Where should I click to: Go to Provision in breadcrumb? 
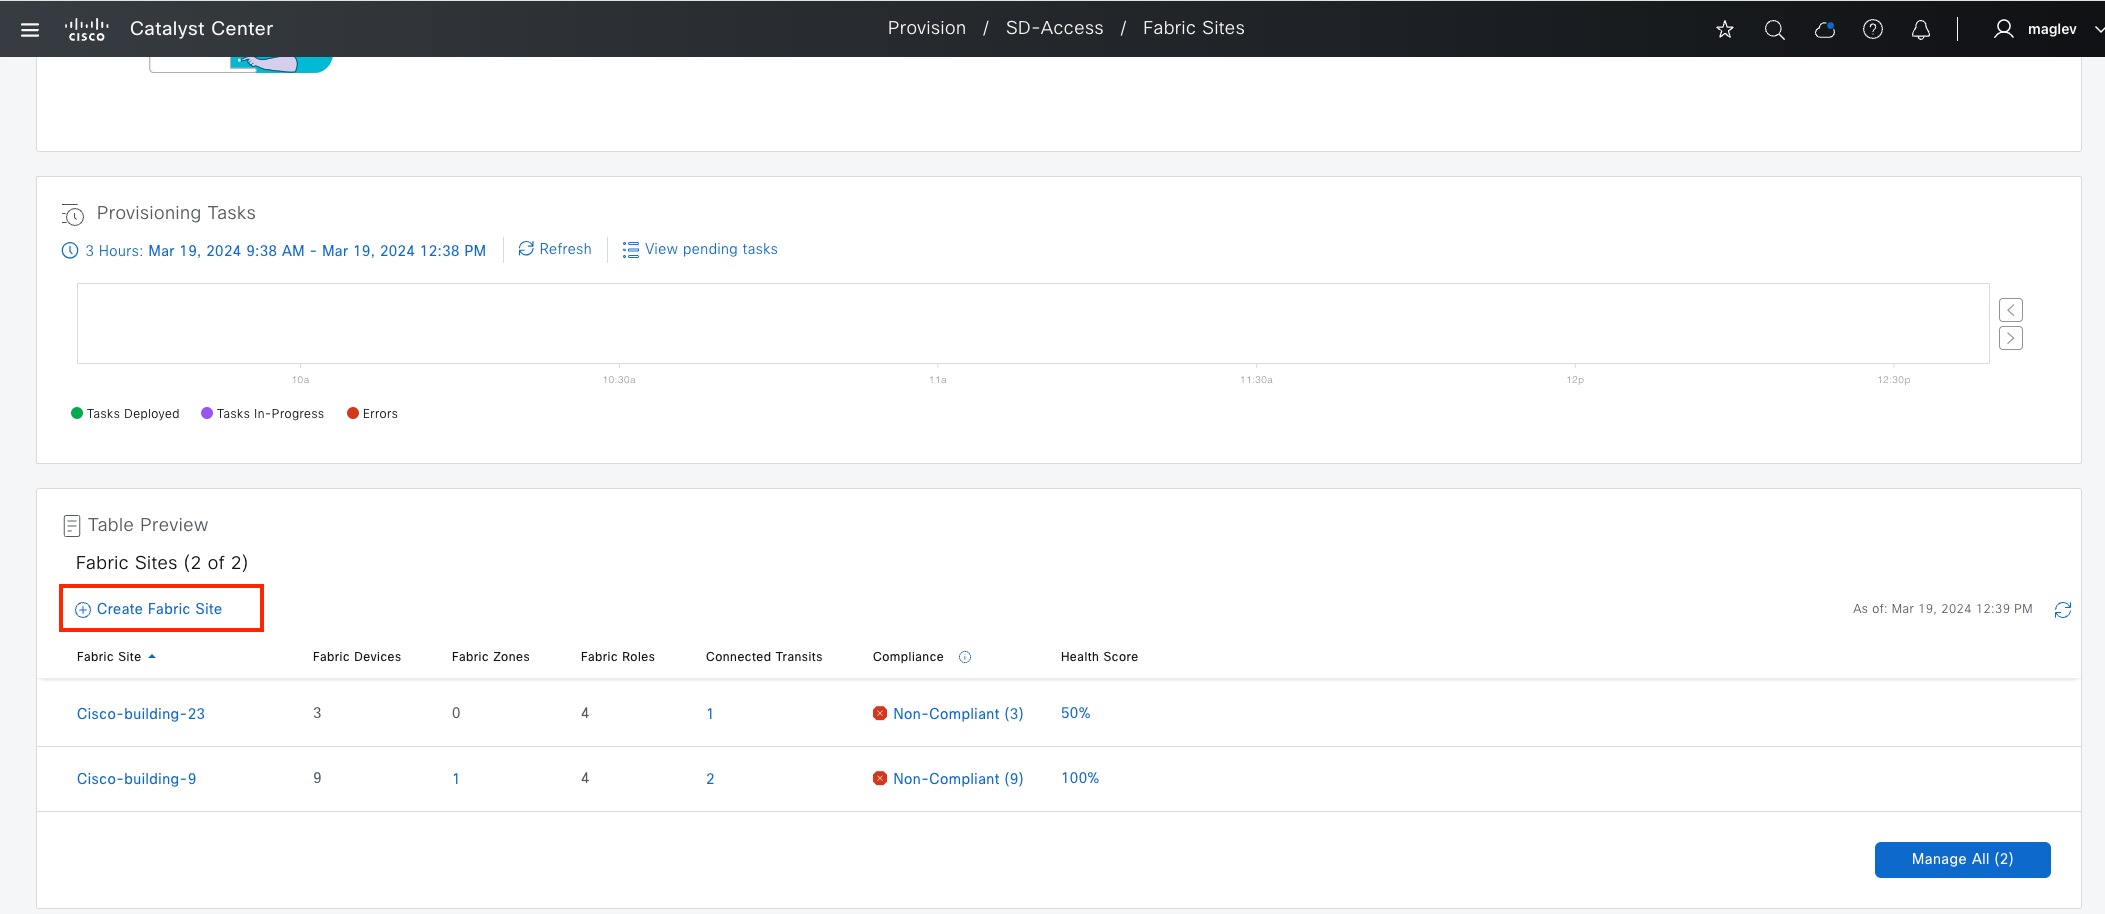[x=926, y=28]
